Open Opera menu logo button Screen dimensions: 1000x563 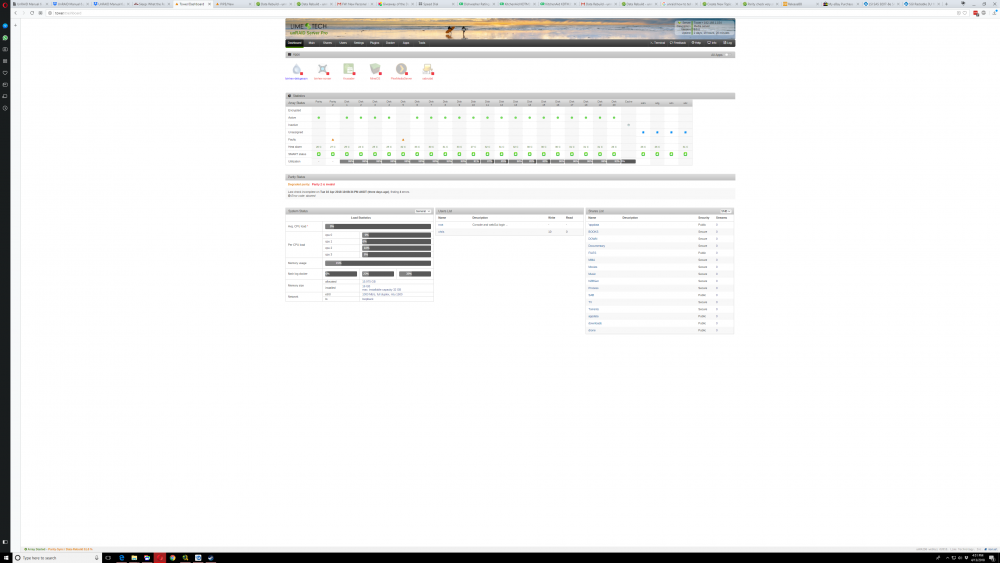pyautogui.click(x=5, y=4)
